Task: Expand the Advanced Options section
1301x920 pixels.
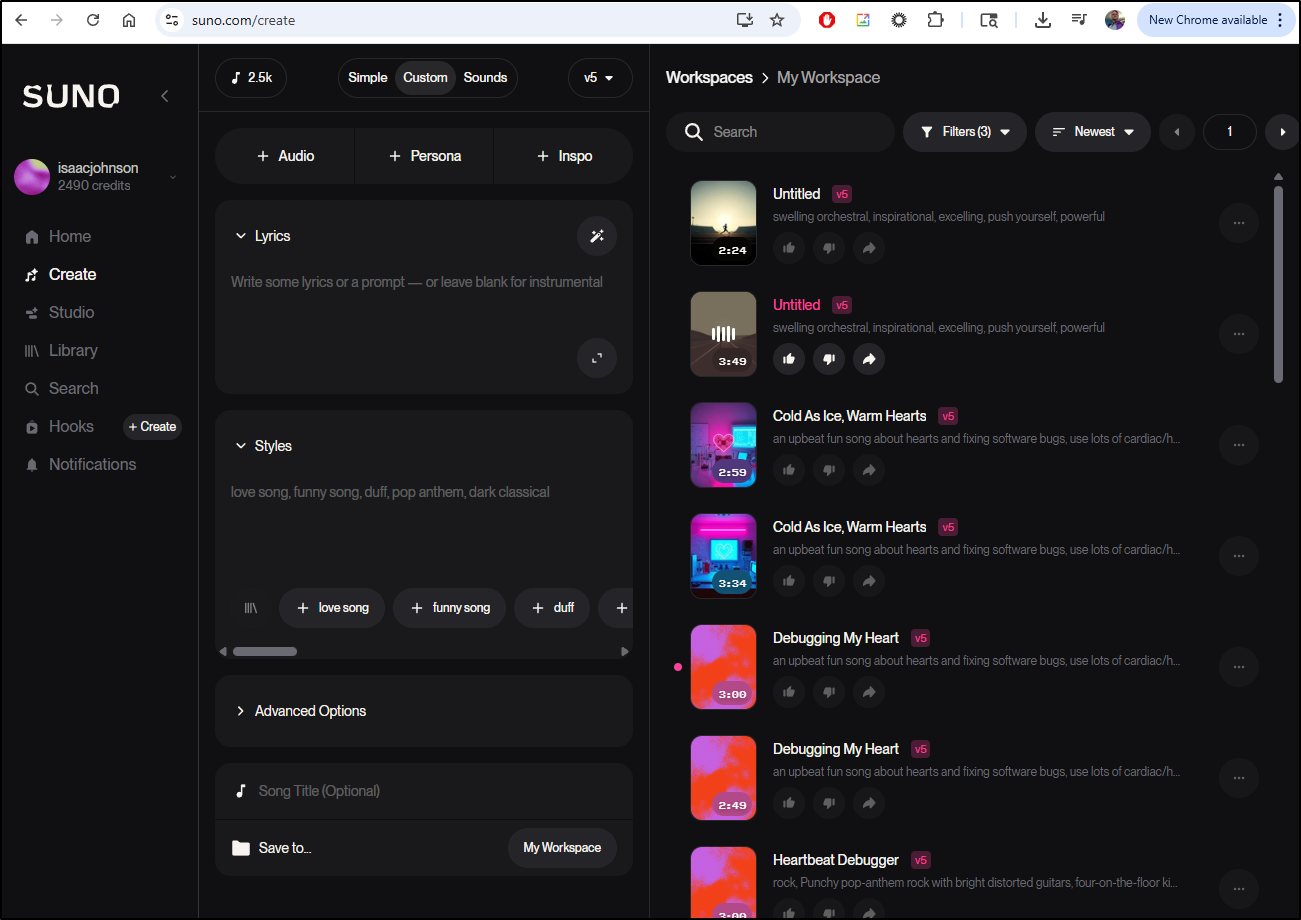Action: 310,711
